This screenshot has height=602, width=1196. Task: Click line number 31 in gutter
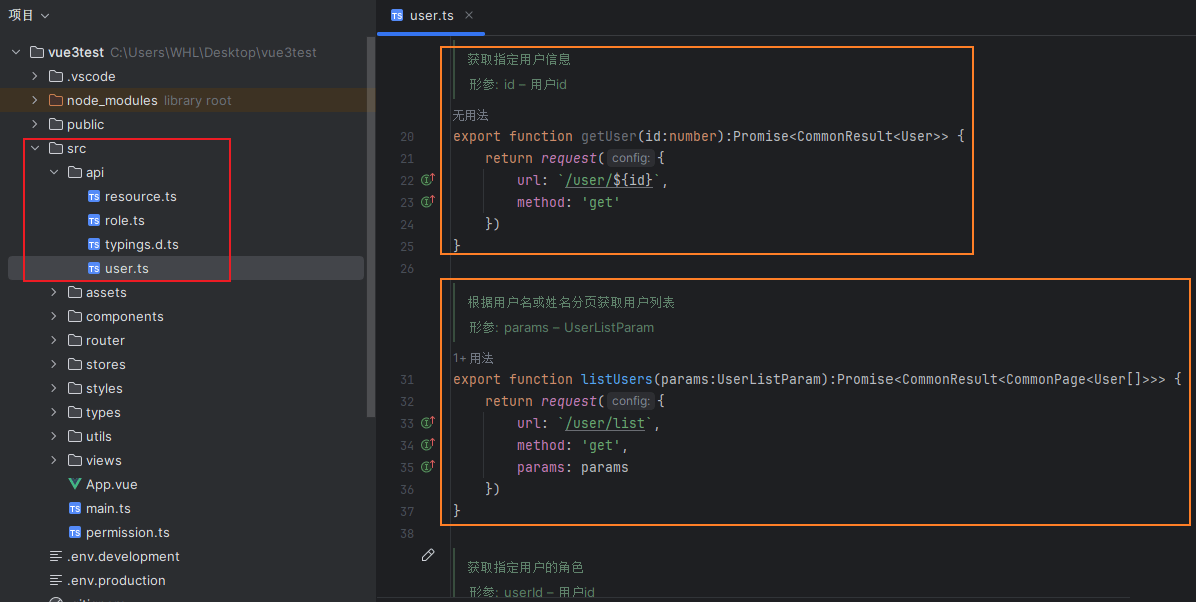[407, 379]
